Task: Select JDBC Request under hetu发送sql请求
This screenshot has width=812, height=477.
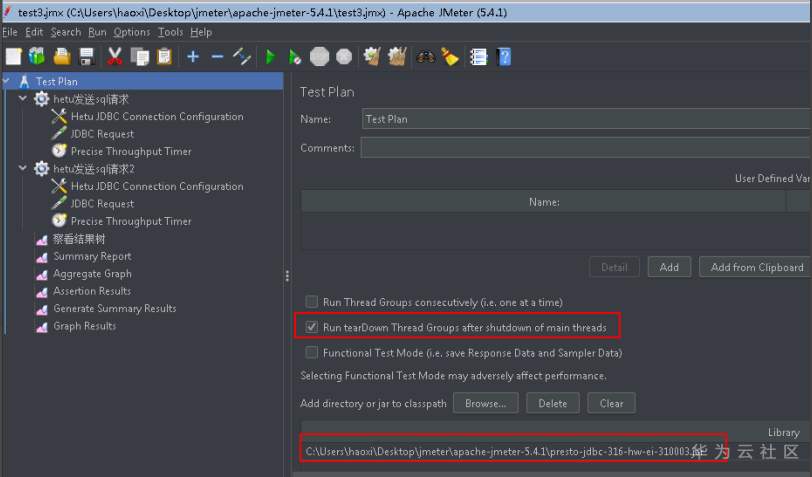Action: coord(102,134)
